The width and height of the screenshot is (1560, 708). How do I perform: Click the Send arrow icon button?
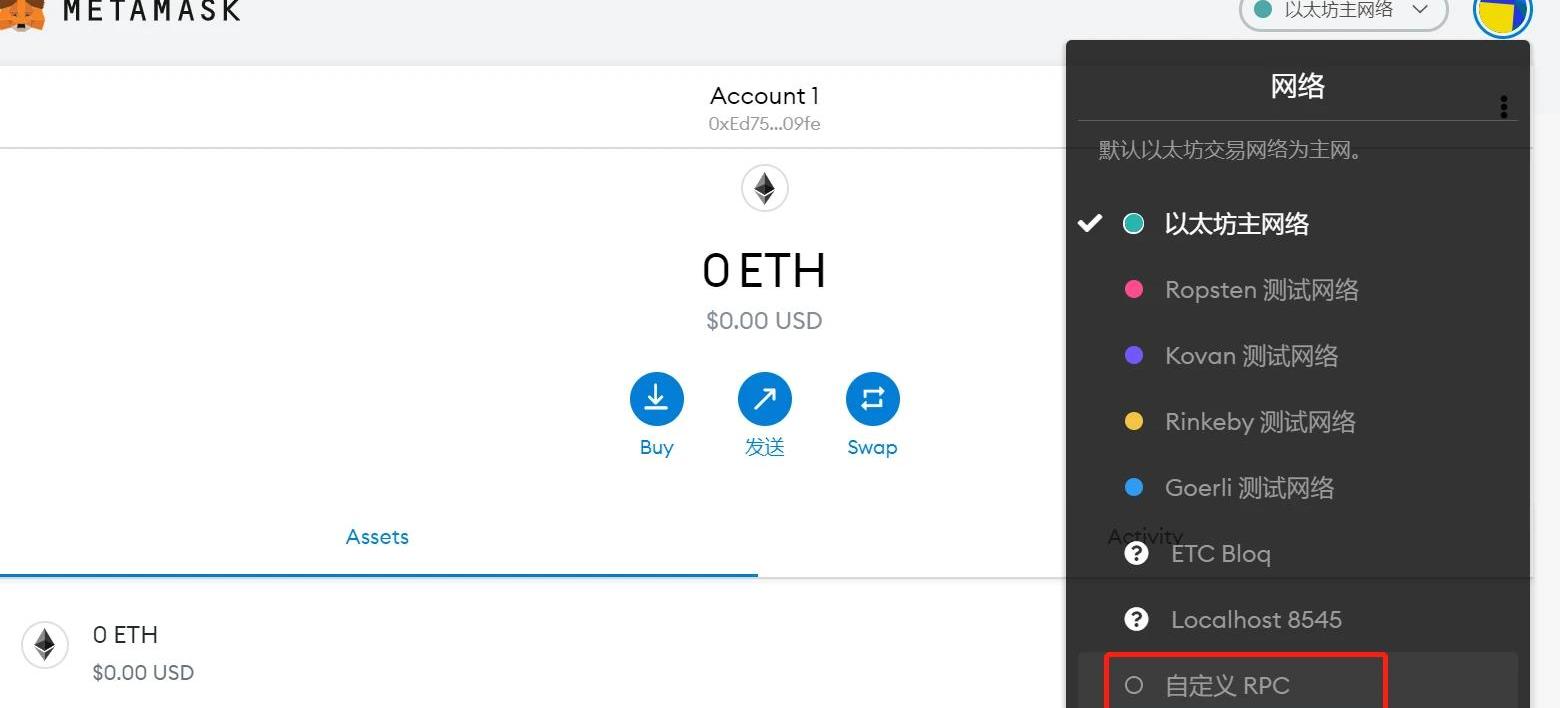(765, 399)
